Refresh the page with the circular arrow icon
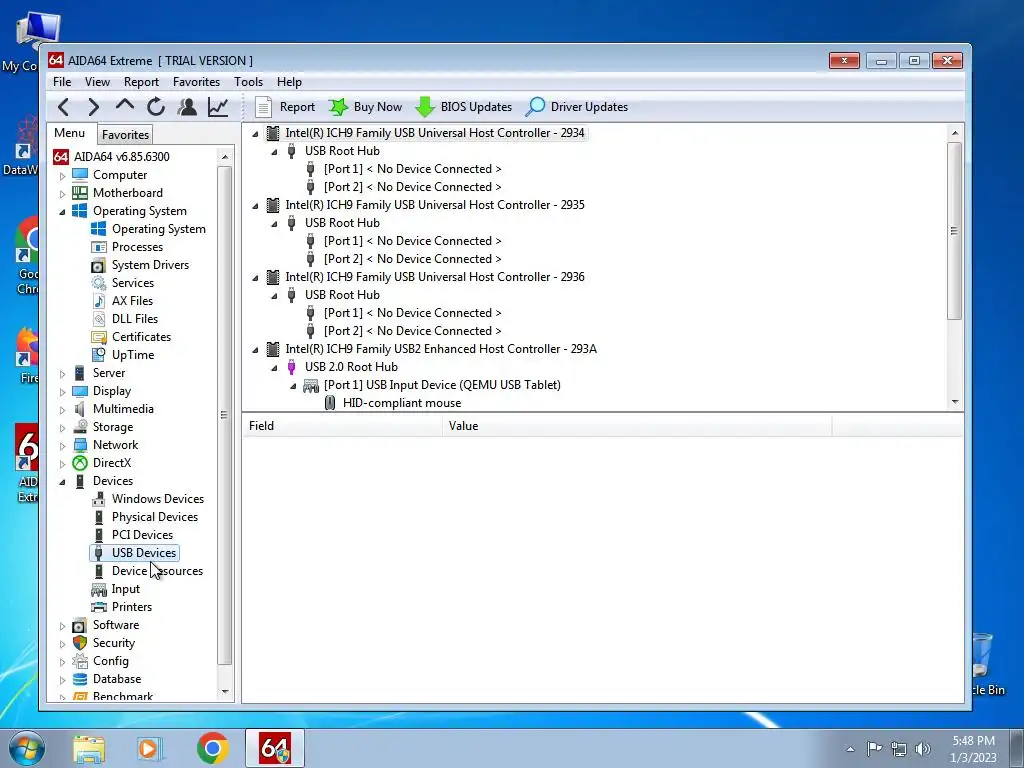1024x768 pixels. (x=155, y=106)
